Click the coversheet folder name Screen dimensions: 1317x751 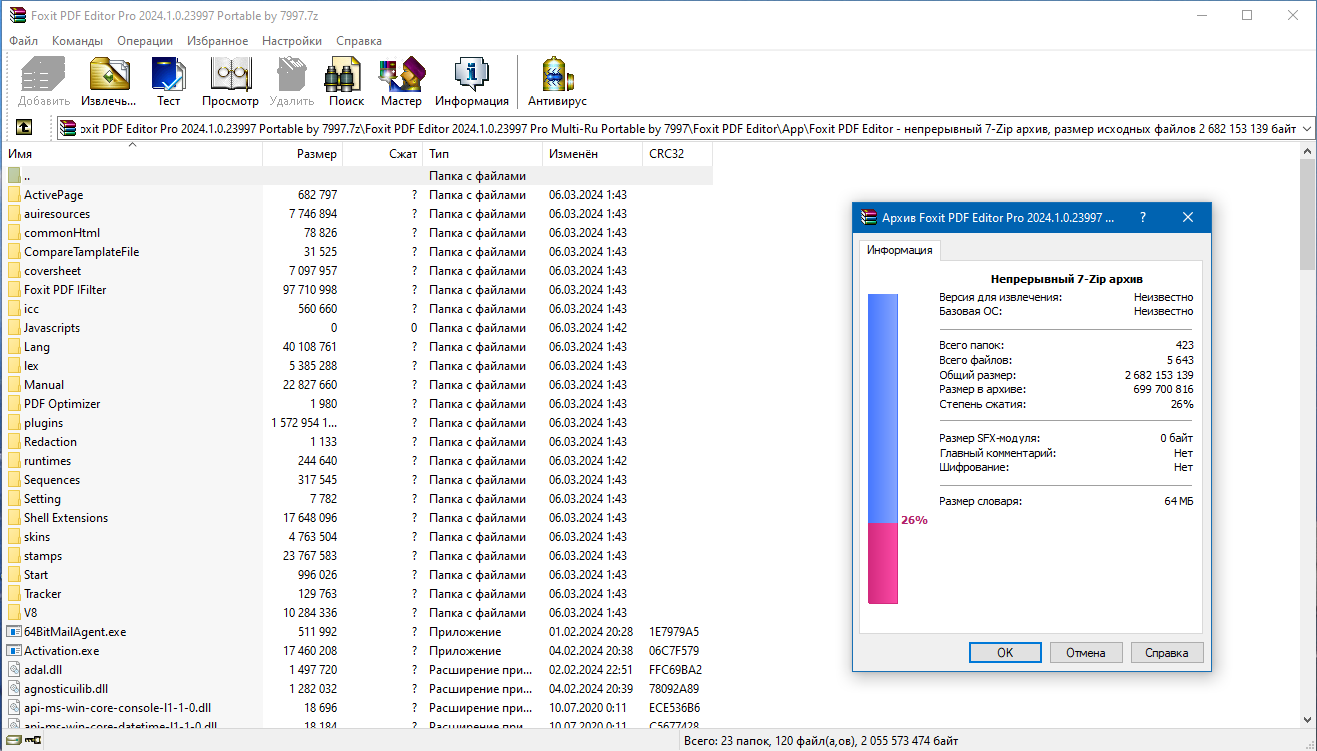coord(53,271)
